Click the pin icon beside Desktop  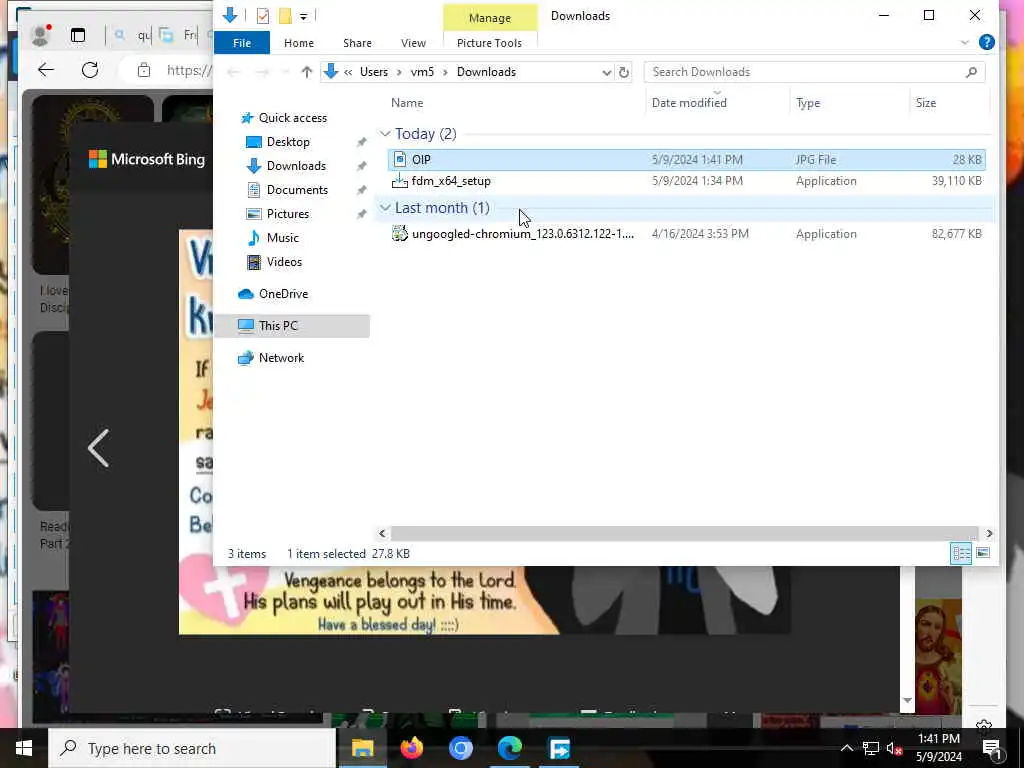click(x=361, y=142)
